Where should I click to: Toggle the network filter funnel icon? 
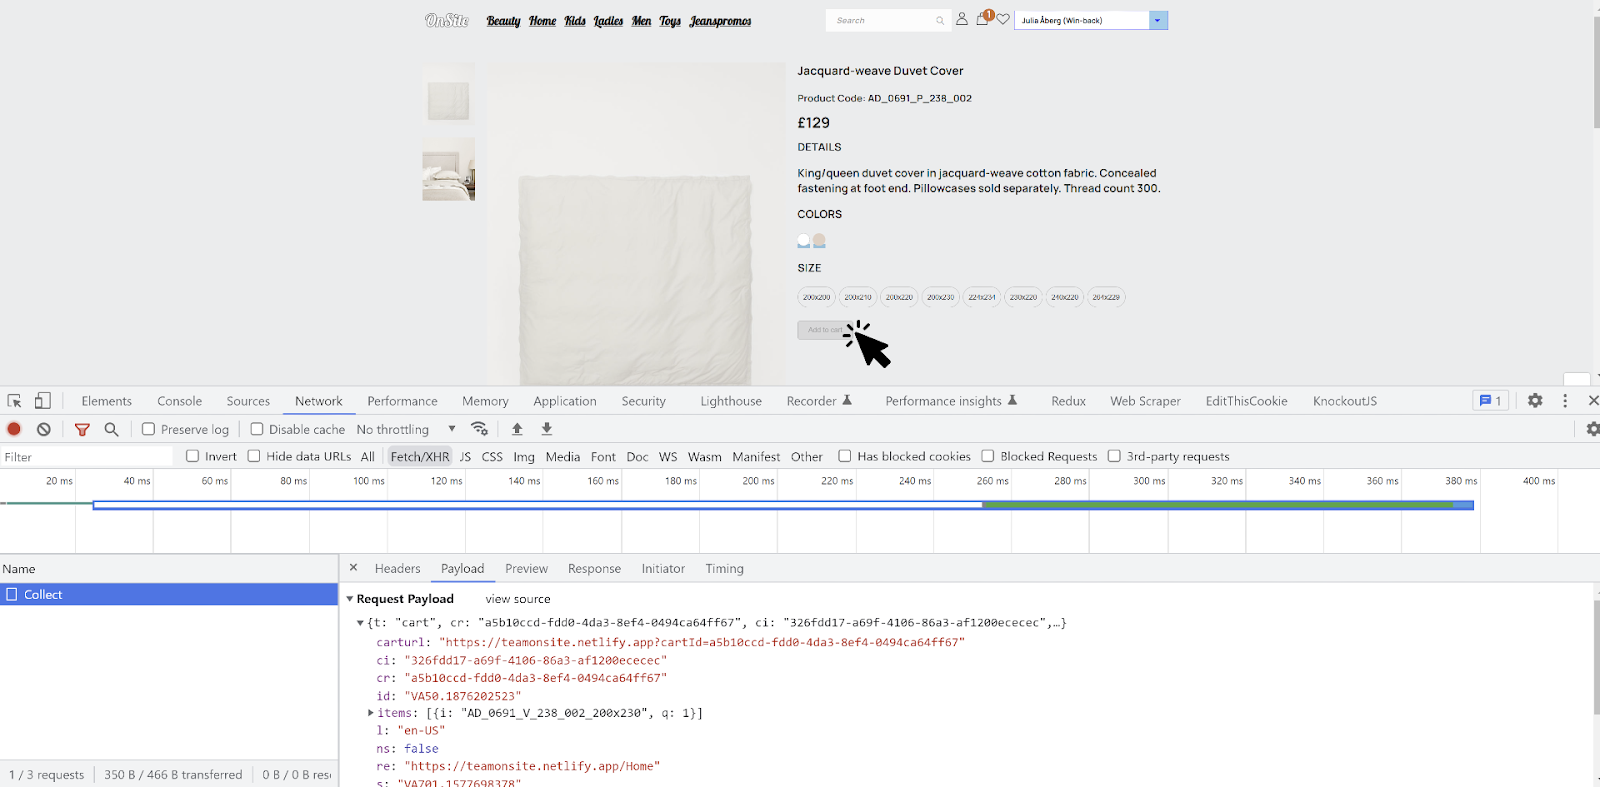(x=82, y=429)
